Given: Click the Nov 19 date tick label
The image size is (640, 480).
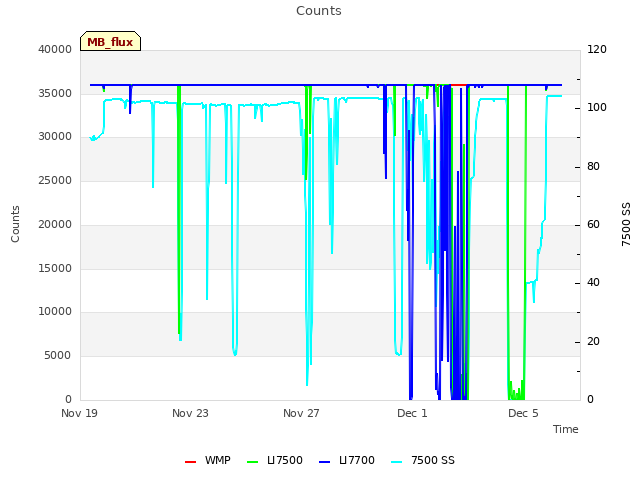Looking at the screenshot, I should point(80,413).
